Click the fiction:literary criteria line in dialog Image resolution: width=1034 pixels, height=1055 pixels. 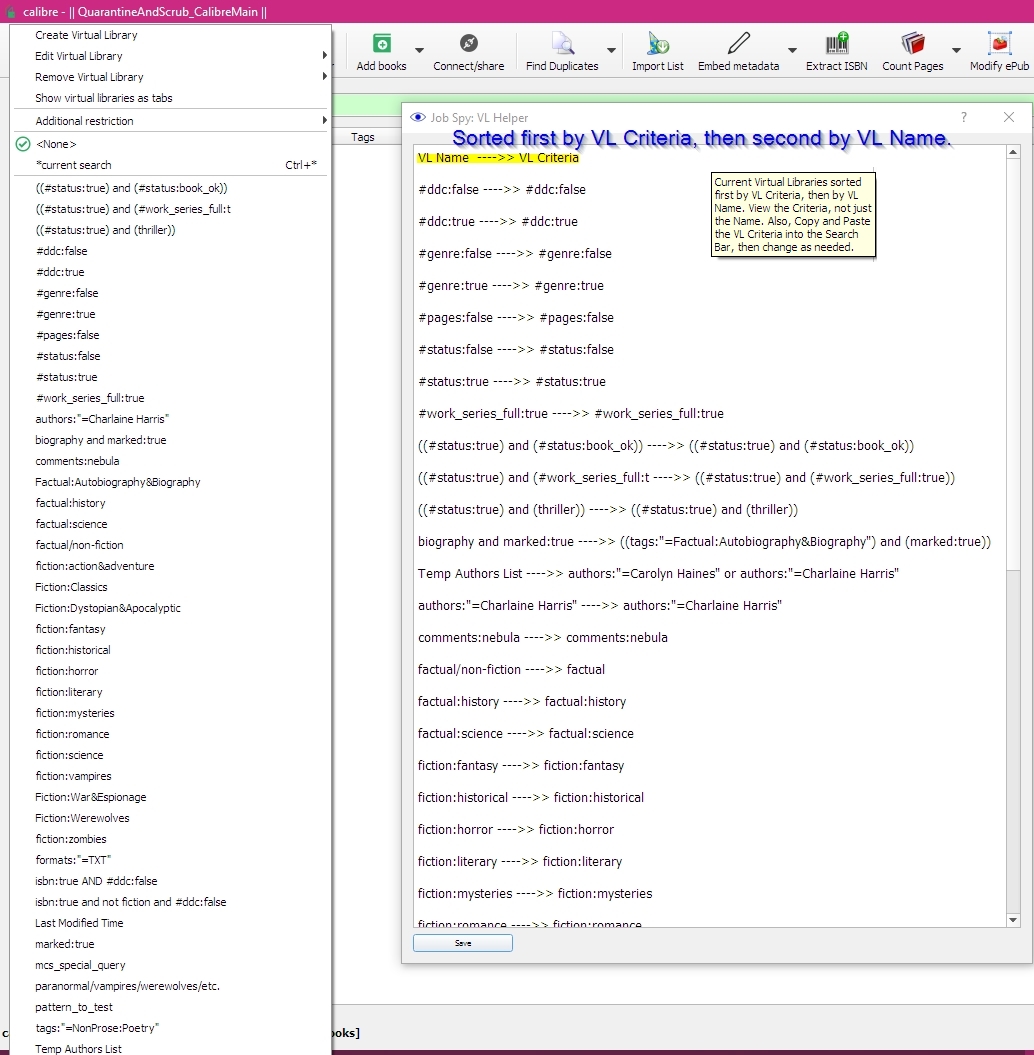pyautogui.click(x=520, y=862)
